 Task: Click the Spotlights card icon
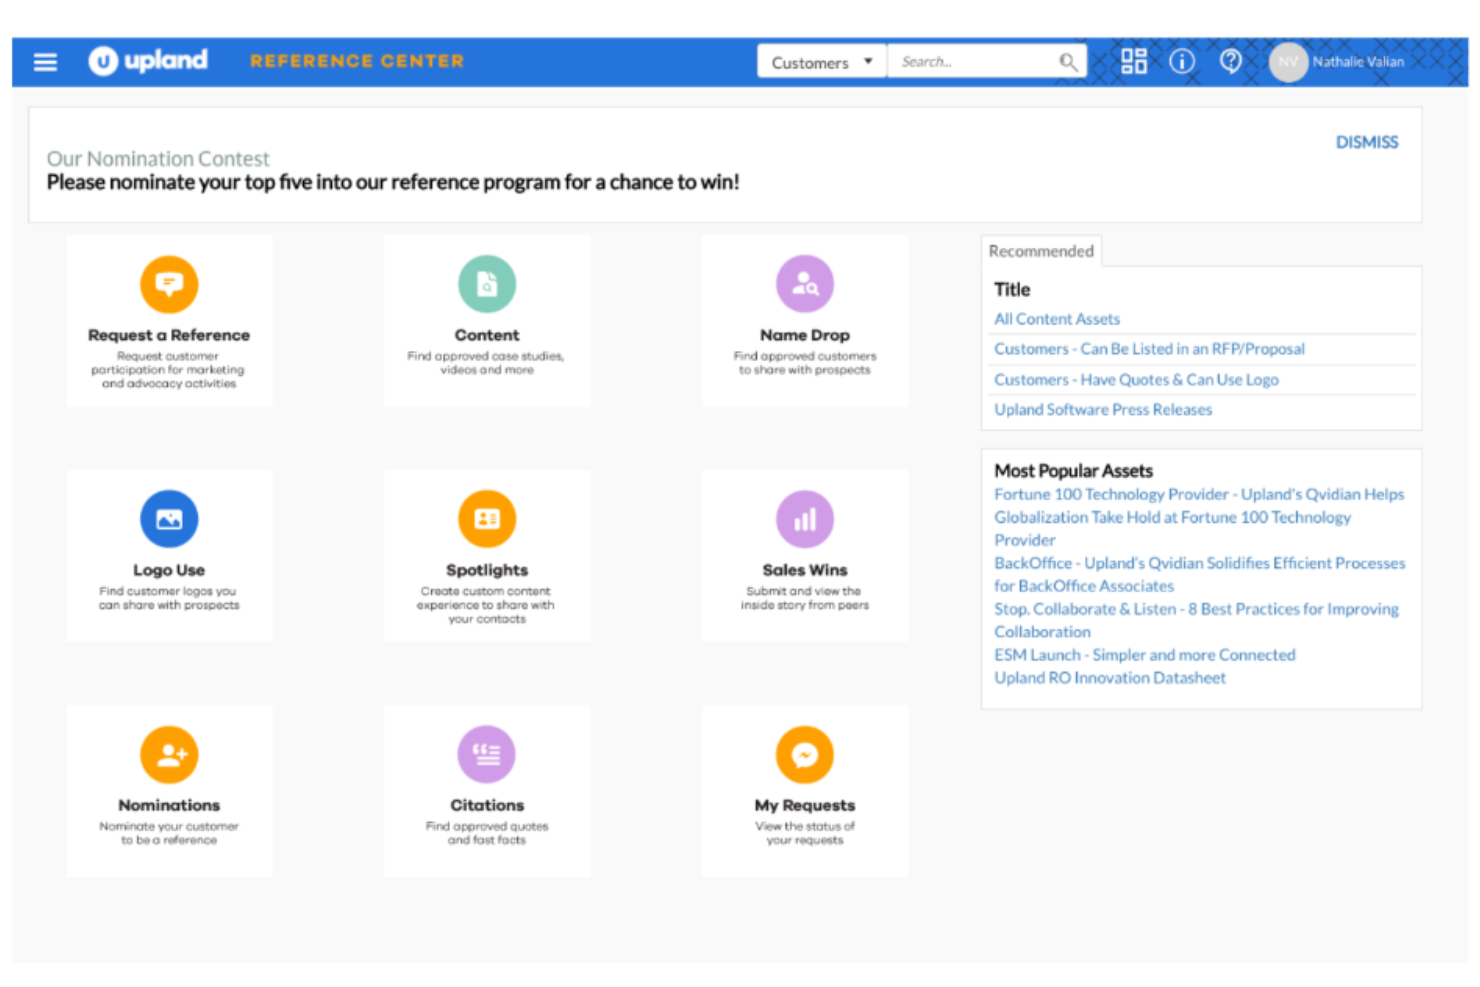[487, 519]
